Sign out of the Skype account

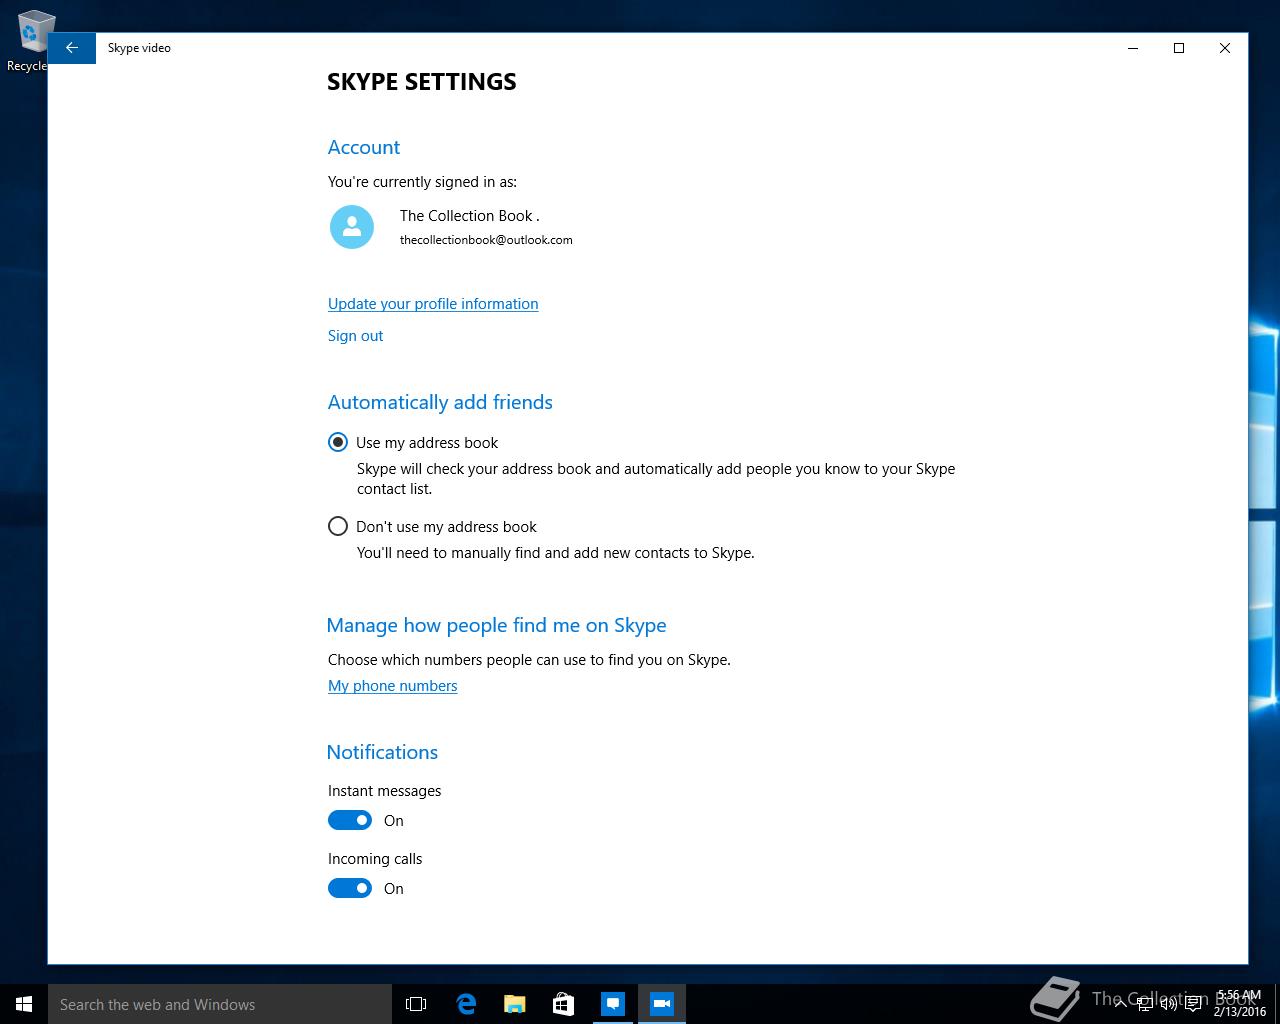tap(355, 336)
